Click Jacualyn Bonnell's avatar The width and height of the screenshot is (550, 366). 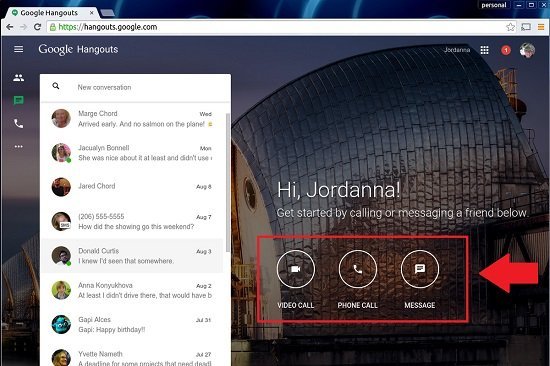[61, 153]
